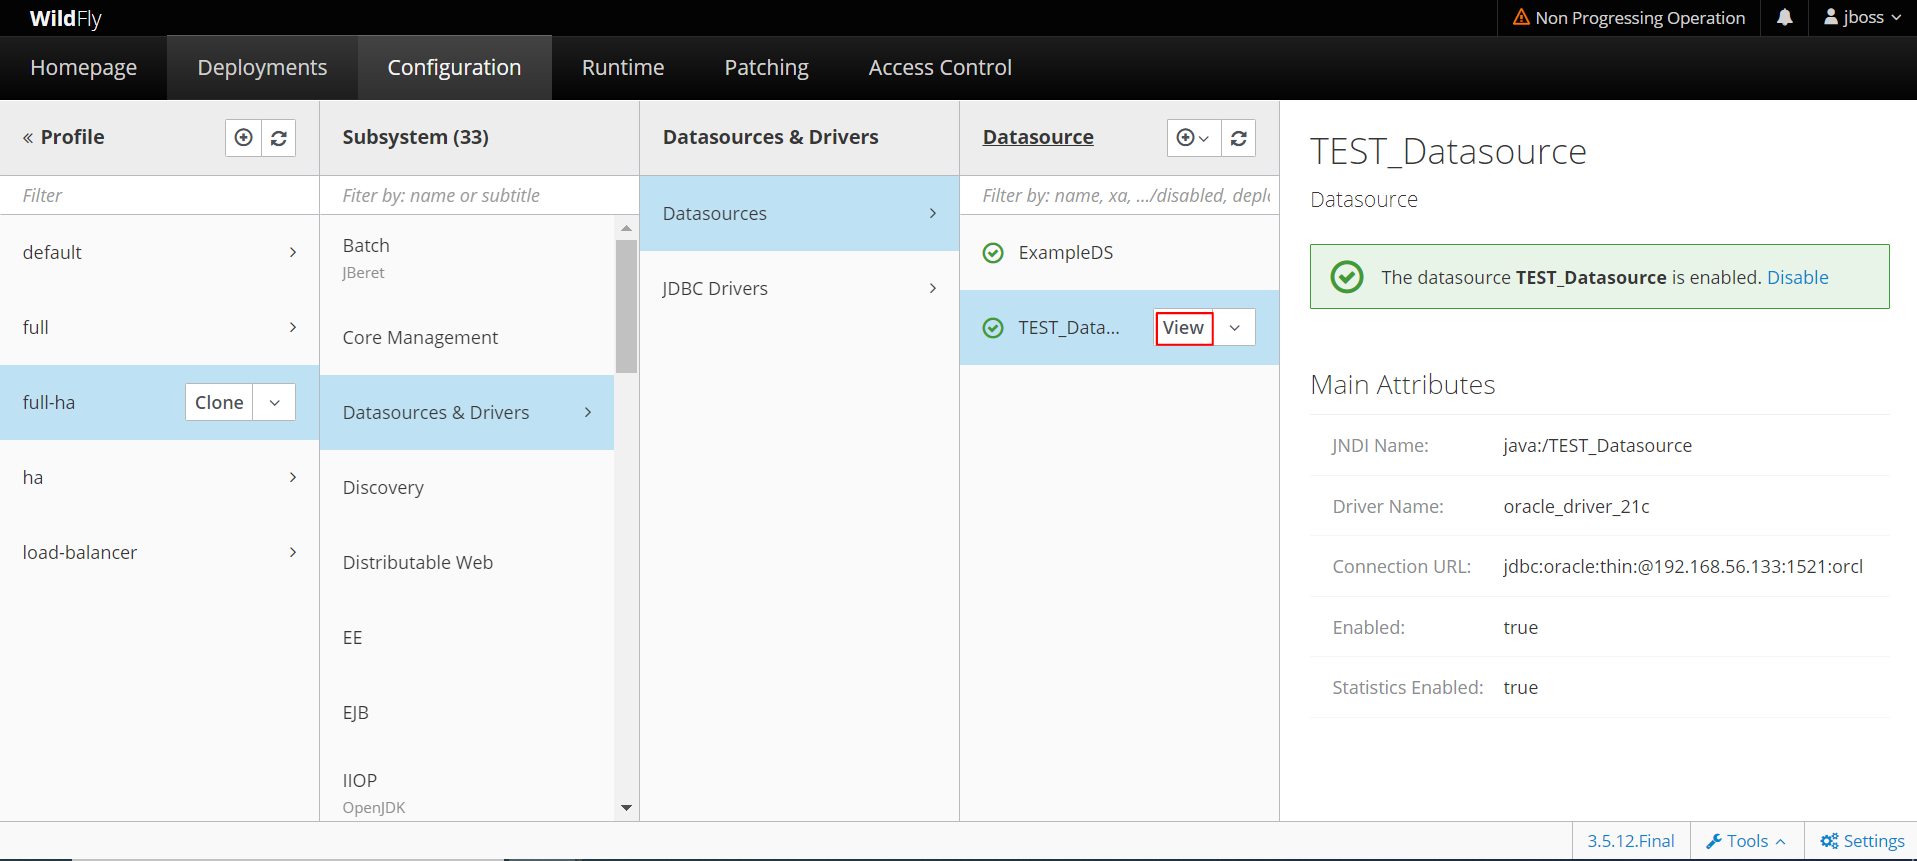Image resolution: width=1917 pixels, height=861 pixels.
Task: Focus the Datasource filter field
Action: point(1119,195)
